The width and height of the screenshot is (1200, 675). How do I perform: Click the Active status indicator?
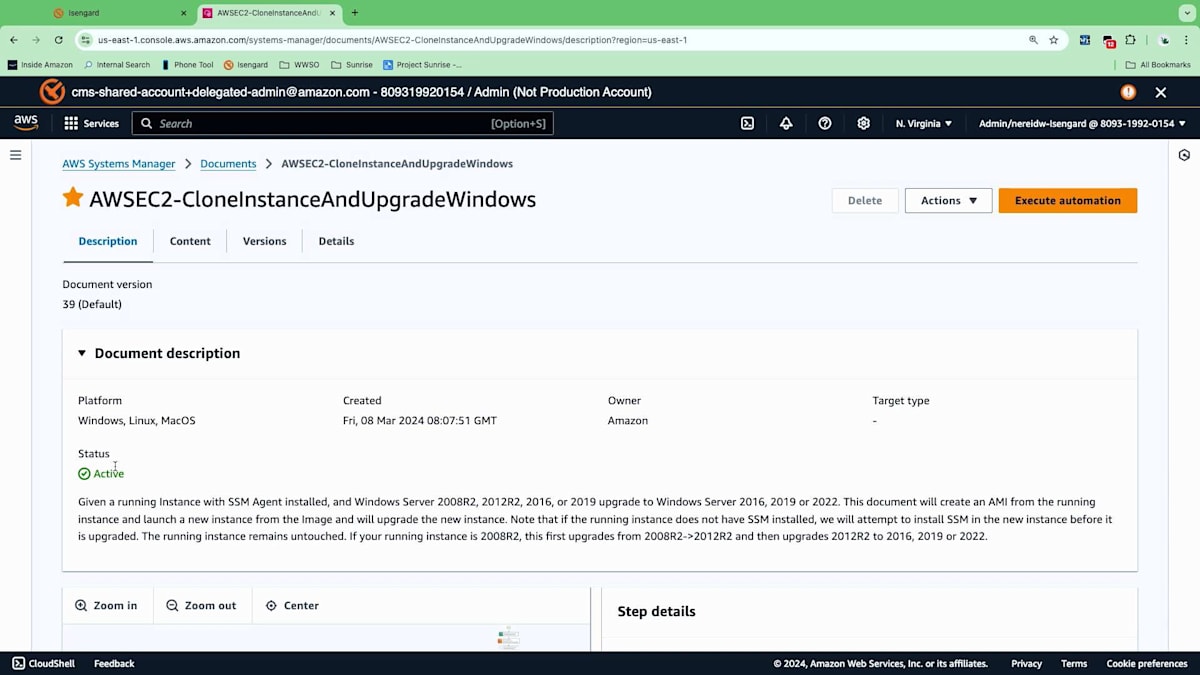[x=101, y=473]
